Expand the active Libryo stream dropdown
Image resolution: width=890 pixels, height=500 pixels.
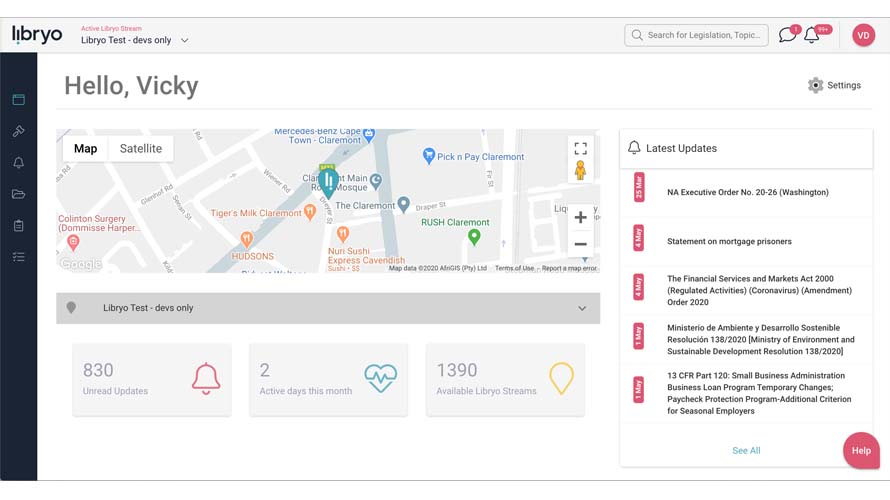pyautogui.click(x=185, y=41)
